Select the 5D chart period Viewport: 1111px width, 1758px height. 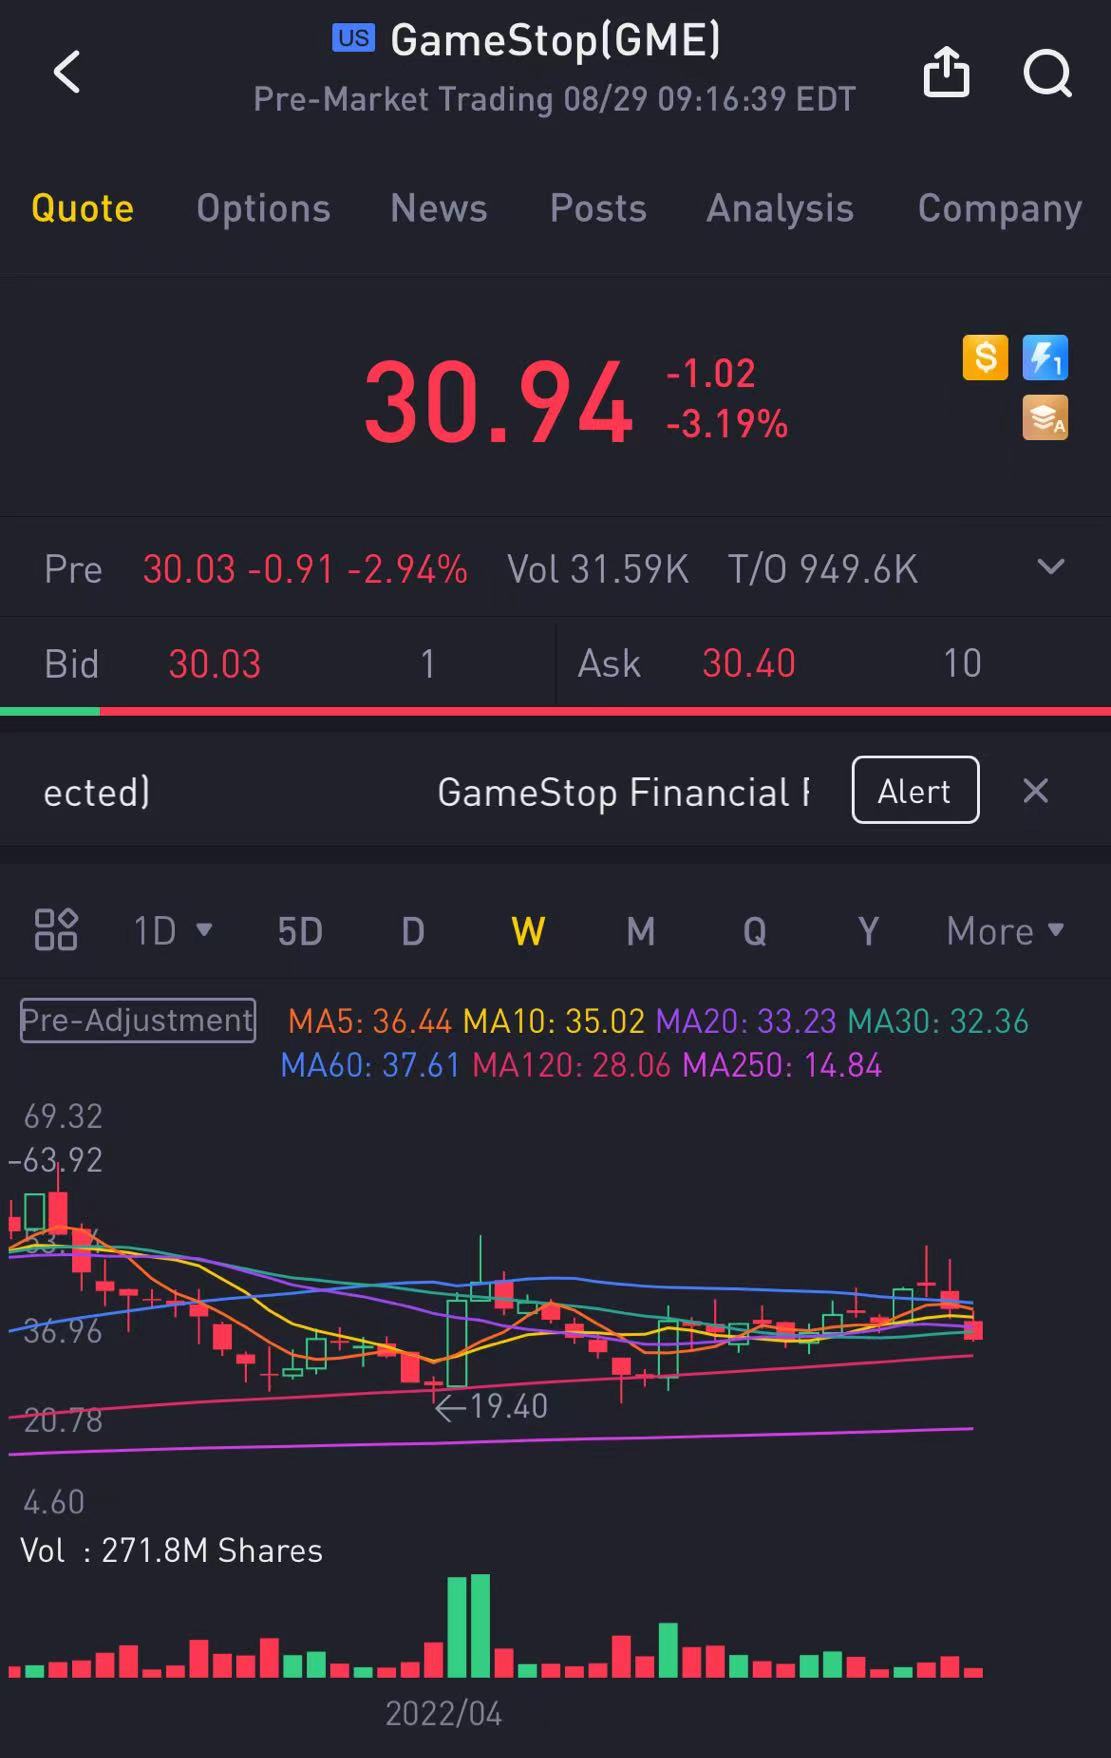pyautogui.click(x=300, y=931)
